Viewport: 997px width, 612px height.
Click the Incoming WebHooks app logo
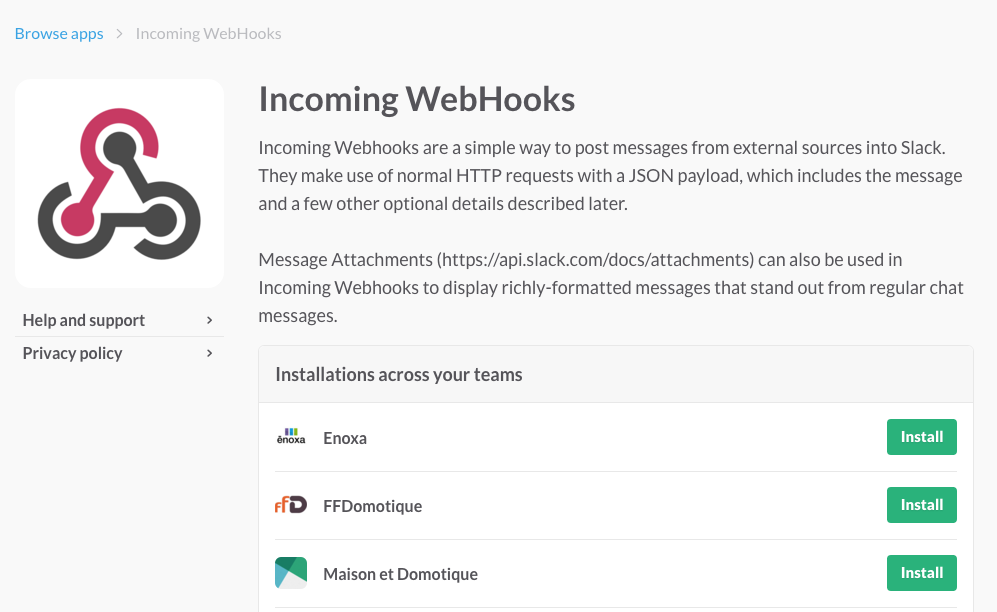coord(120,183)
